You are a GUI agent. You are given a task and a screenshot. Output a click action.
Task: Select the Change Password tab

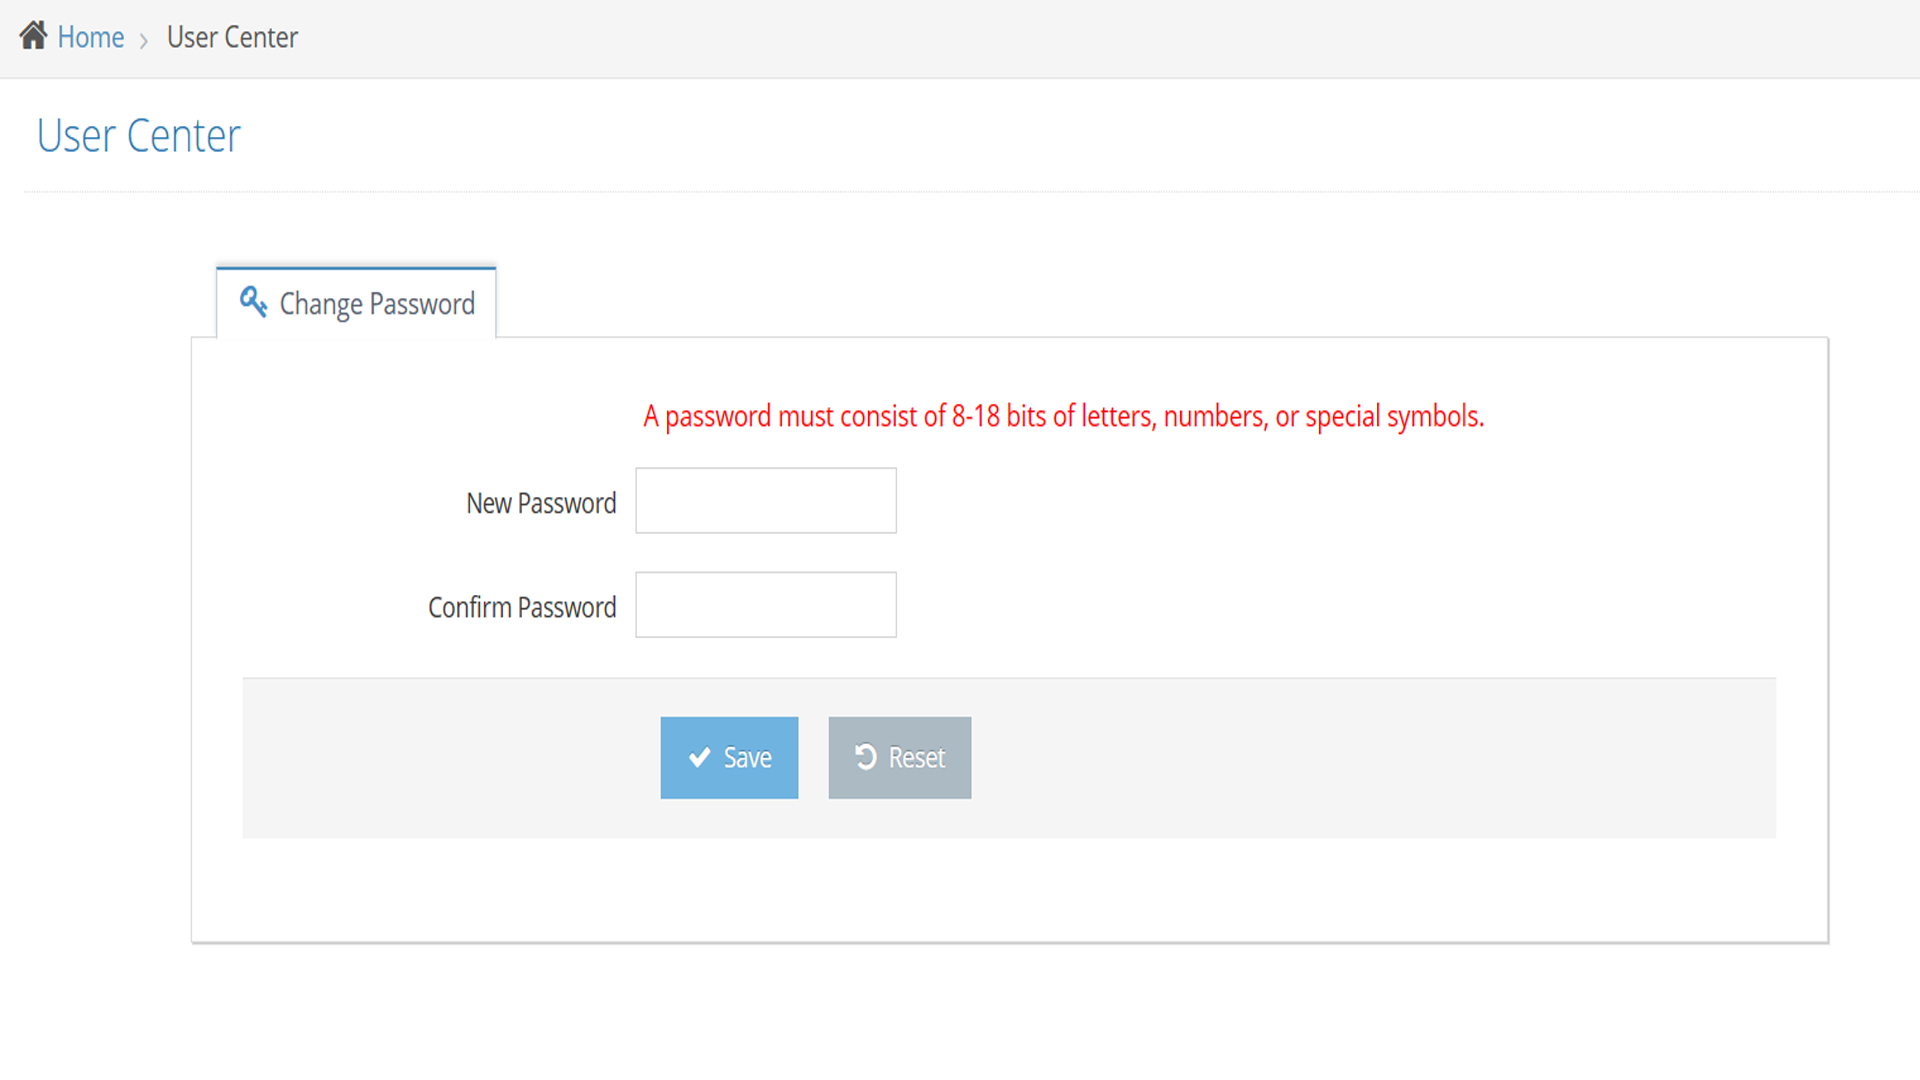[376, 304]
